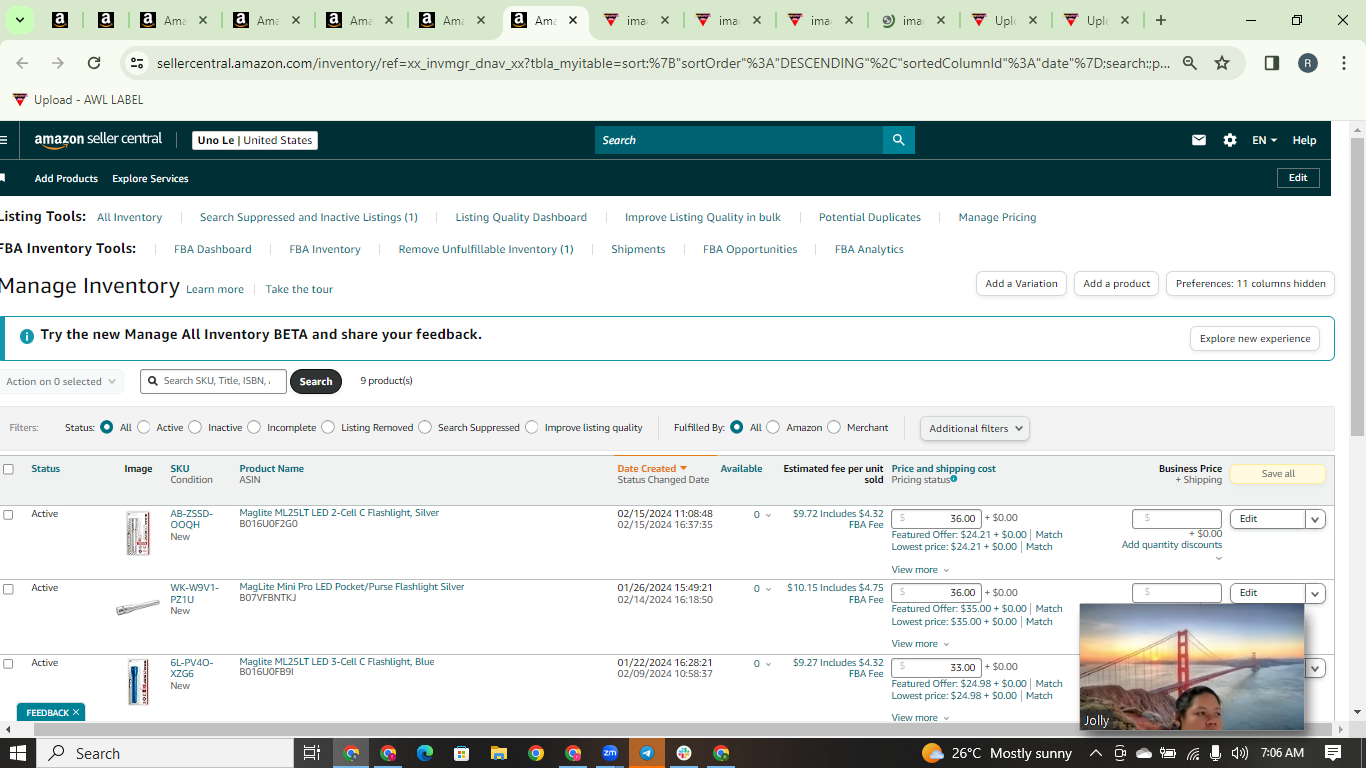This screenshot has width=1366, height=768.
Task: Select the Incomplete status radio filter
Action: [254, 427]
